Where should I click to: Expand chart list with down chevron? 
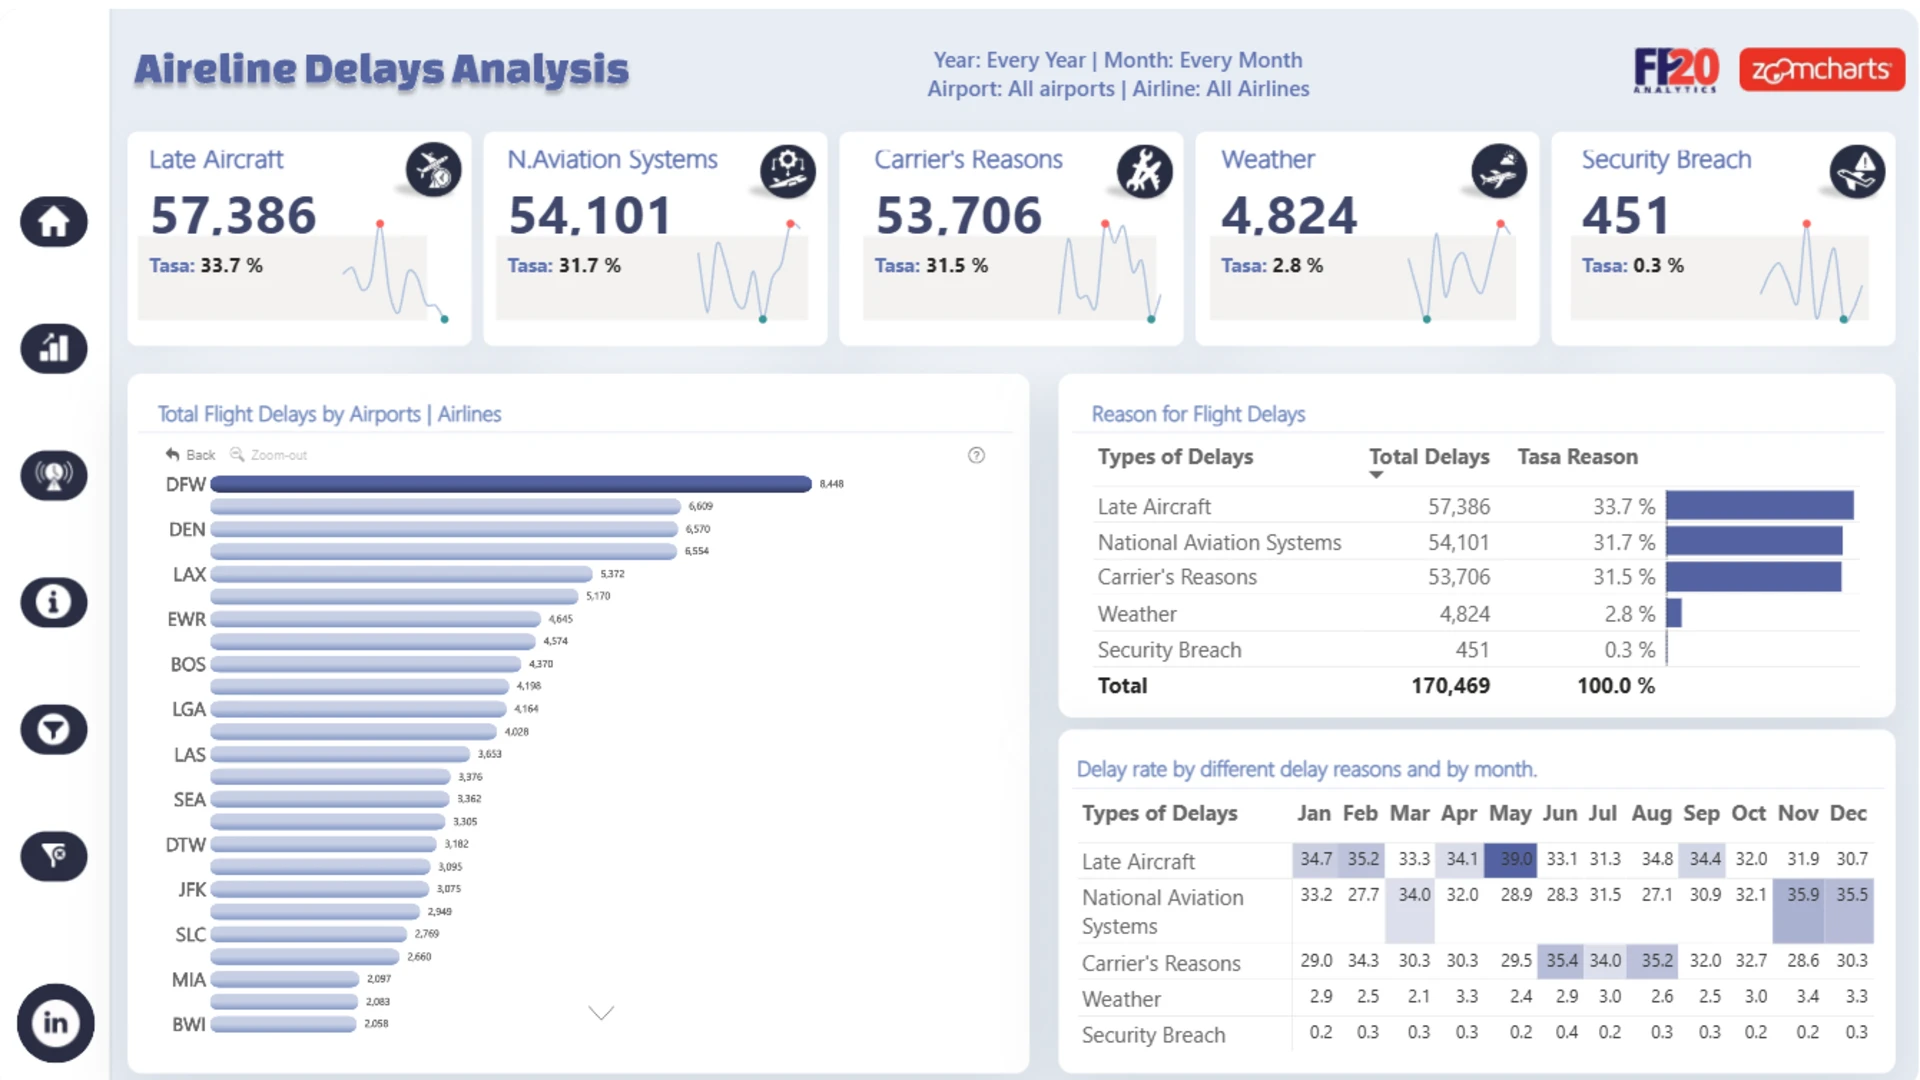601,1013
